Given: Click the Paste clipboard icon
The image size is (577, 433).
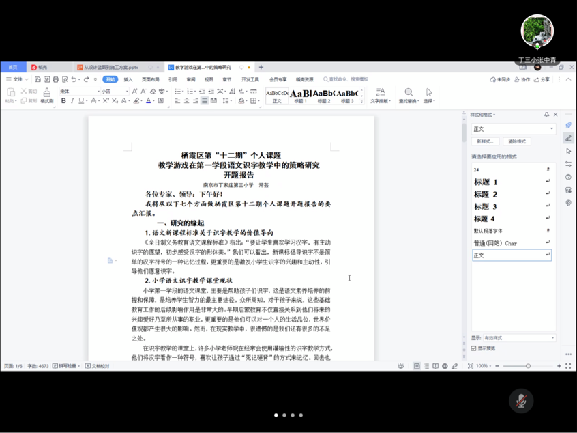Looking at the screenshot, I should [x=11, y=92].
